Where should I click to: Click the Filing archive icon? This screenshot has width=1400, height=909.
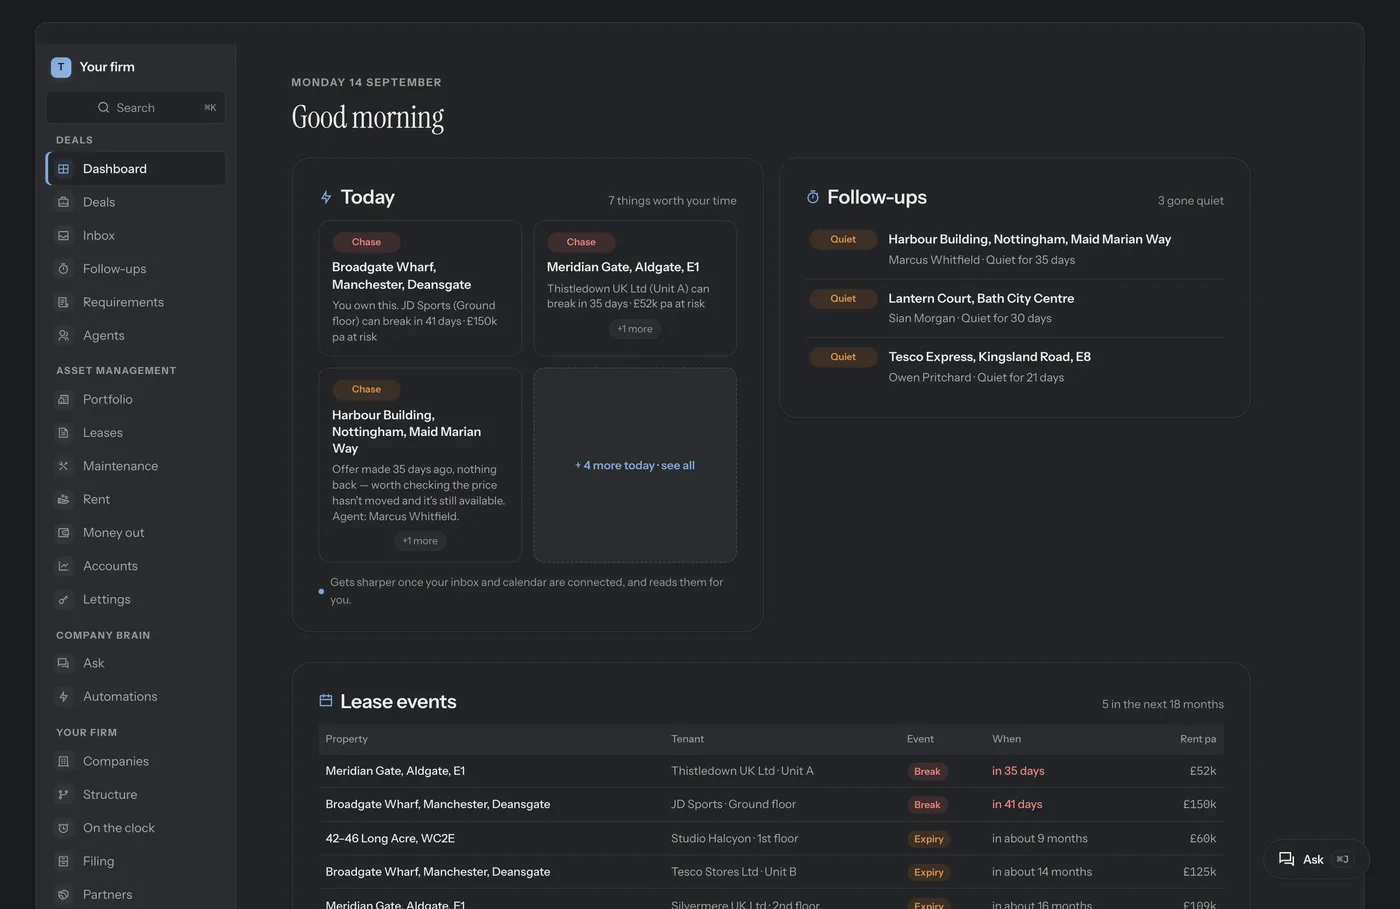click(x=63, y=861)
